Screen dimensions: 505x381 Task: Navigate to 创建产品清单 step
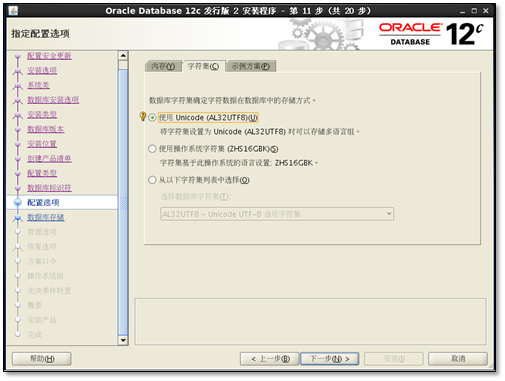pyautogui.click(x=49, y=158)
